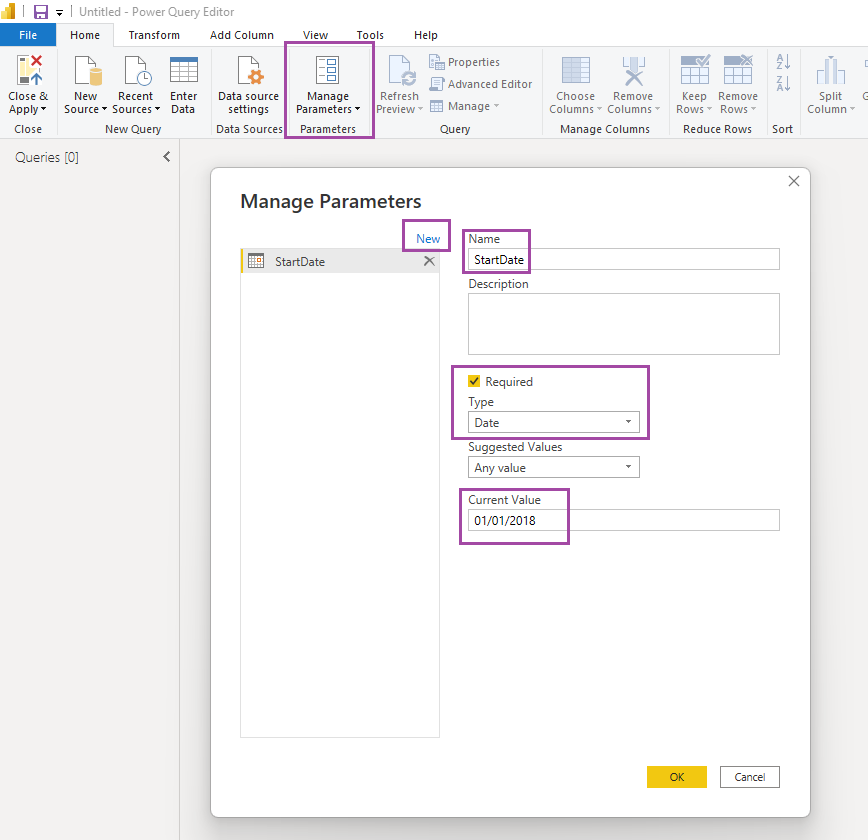Switch to Home tab
Image resolution: width=868 pixels, height=840 pixels.
(85, 35)
